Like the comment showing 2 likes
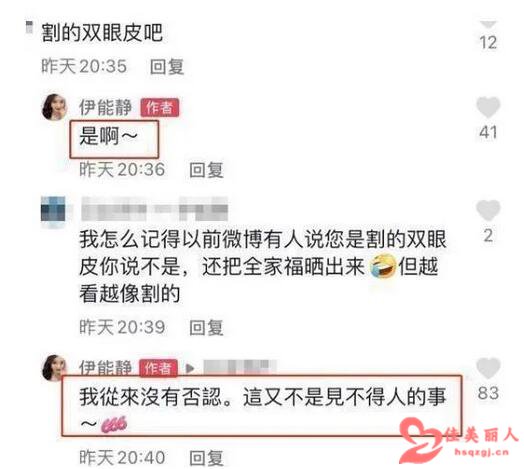The width and height of the screenshot is (524, 469). tap(488, 210)
